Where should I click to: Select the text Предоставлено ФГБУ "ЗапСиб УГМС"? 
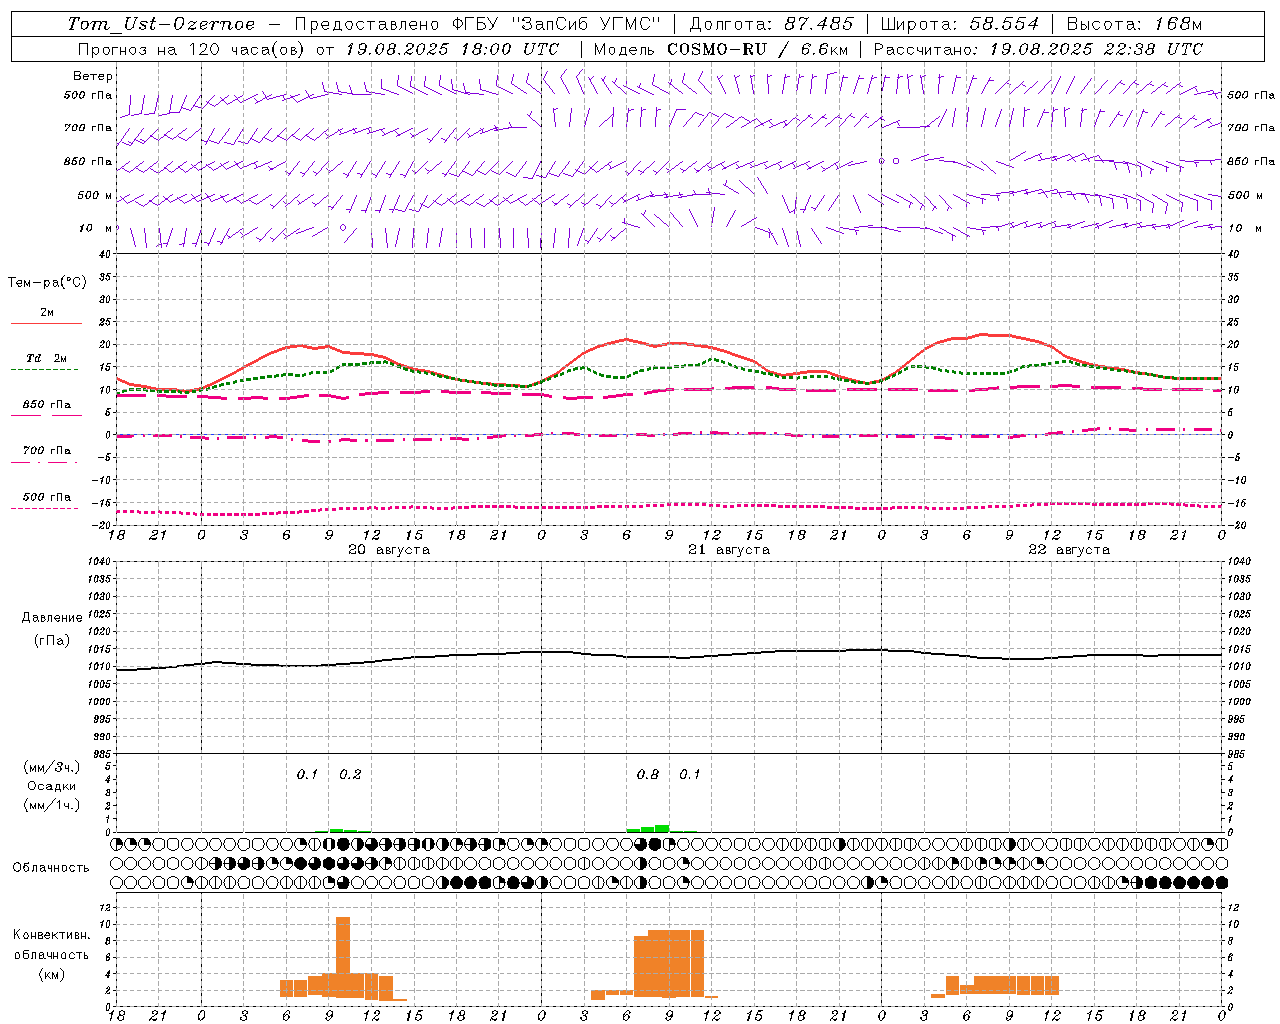pyautogui.click(x=479, y=24)
